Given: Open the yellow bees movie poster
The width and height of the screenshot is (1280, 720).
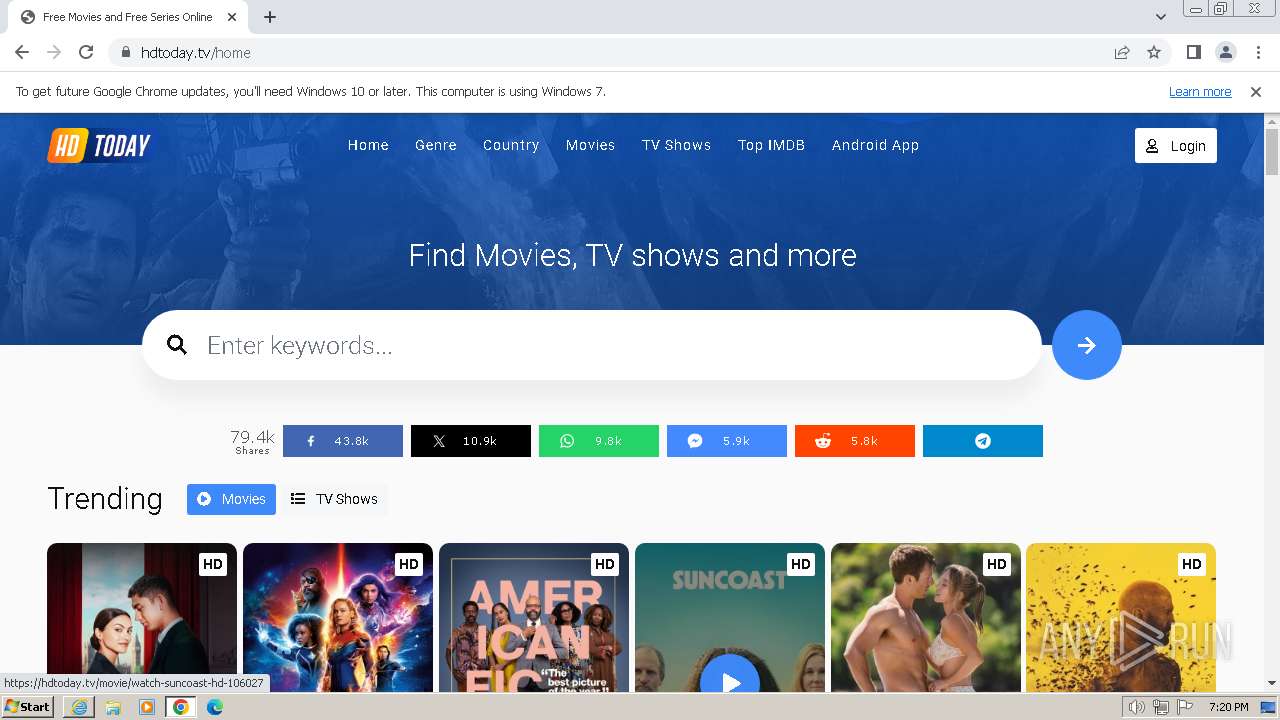Looking at the screenshot, I should click(1121, 617).
